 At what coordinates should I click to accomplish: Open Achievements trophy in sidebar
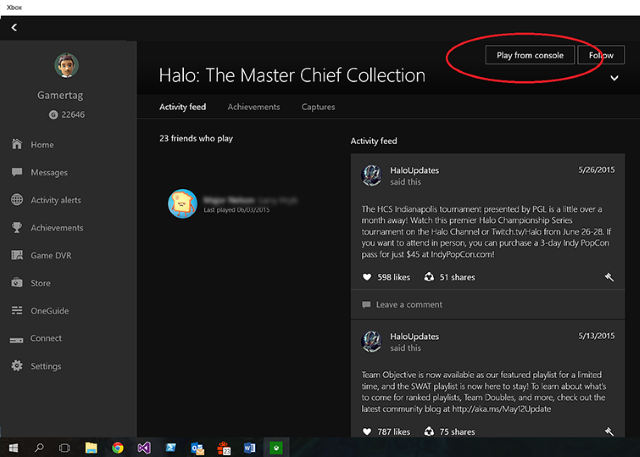17,227
